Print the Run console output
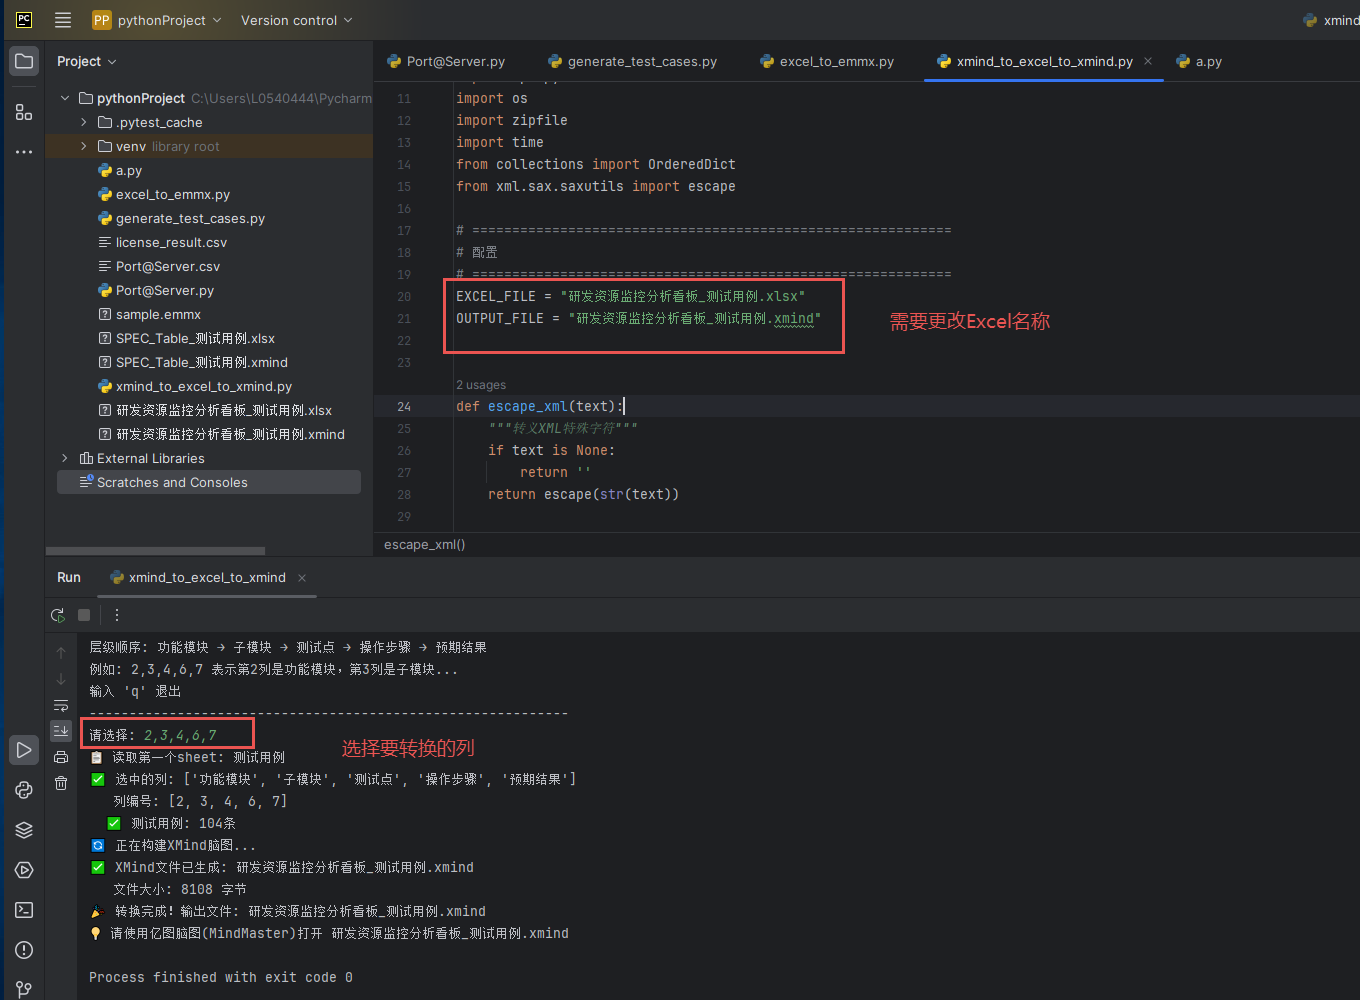The width and height of the screenshot is (1360, 1000). 61,757
